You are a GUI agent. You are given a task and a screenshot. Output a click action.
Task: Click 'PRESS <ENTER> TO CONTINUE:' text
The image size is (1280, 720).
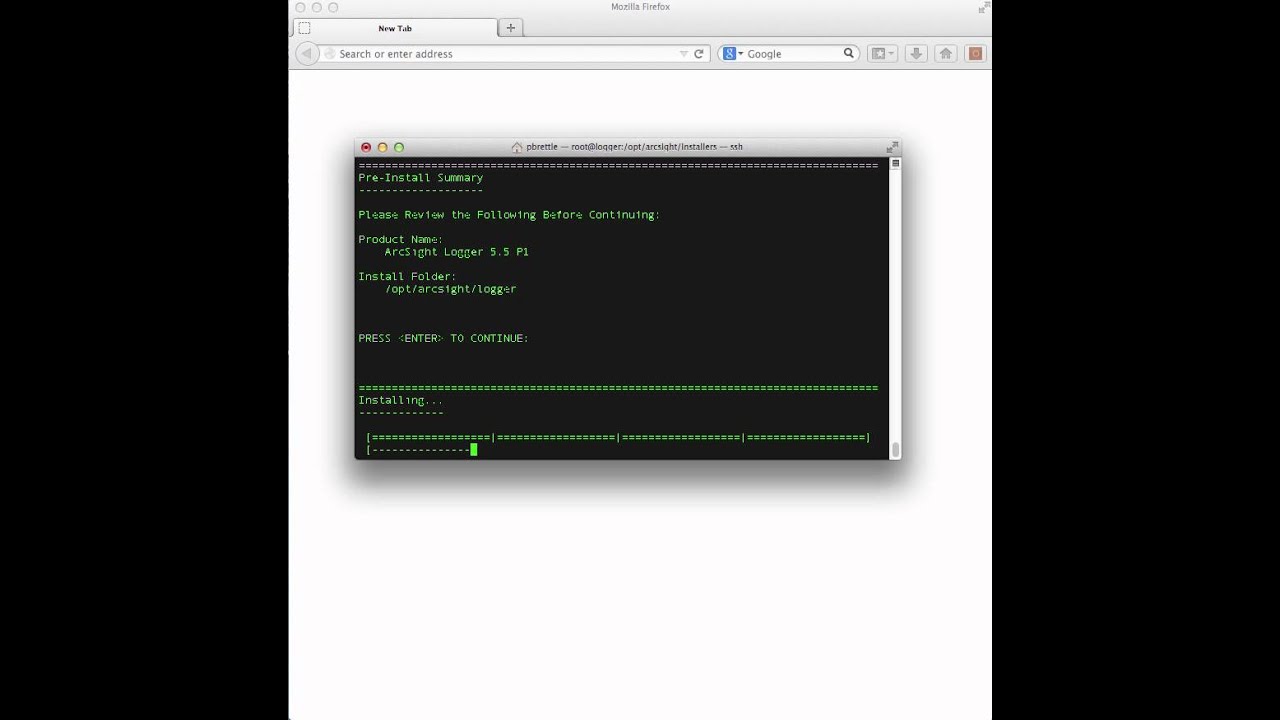pyautogui.click(x=444, y=338)
